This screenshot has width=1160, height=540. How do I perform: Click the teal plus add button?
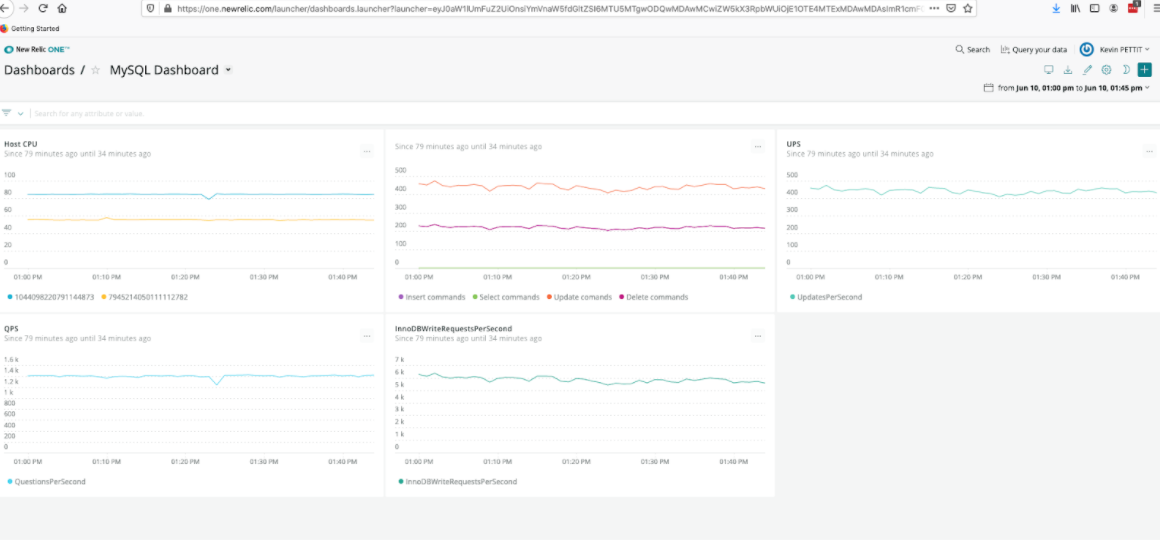pos(1144,70)
